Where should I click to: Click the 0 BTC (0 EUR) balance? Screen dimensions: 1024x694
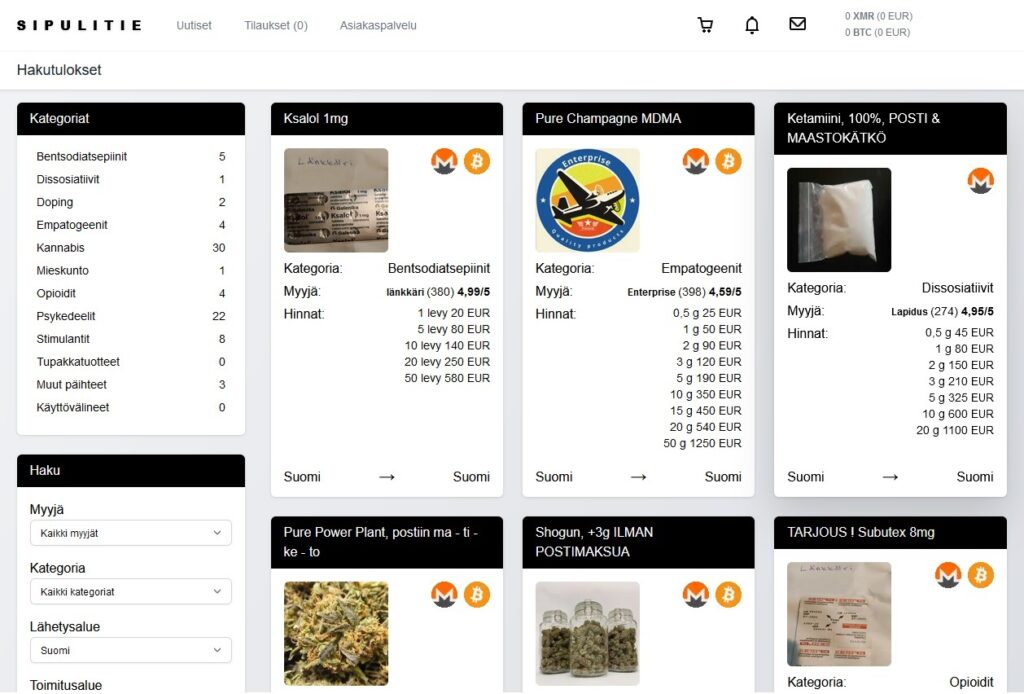coord(877,33)
